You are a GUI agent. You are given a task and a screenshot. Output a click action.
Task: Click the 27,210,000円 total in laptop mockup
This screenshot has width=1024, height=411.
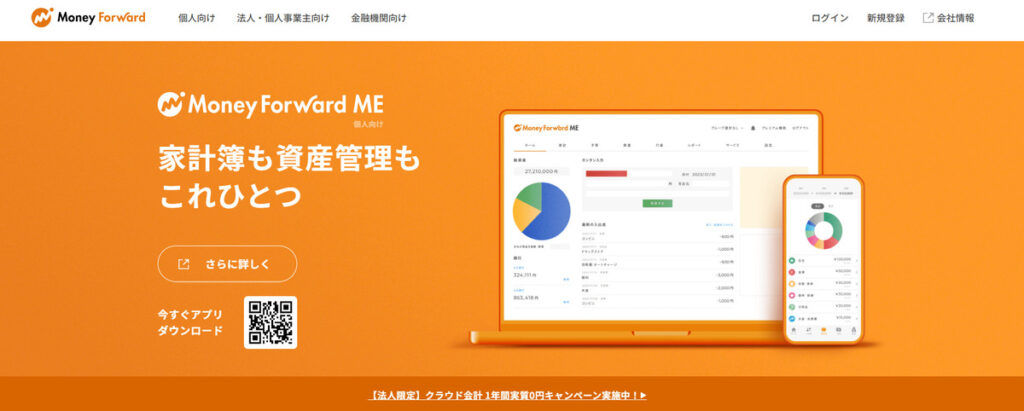541,171
